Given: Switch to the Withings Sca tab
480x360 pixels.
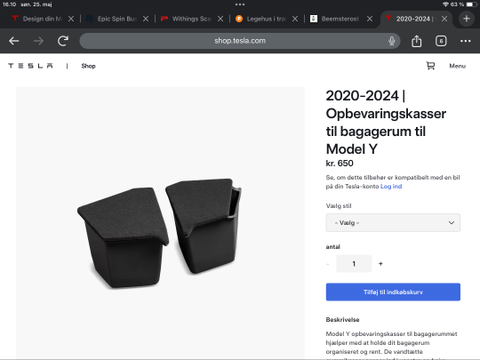Looking at the screenshot, I should (x=187, y=19).
